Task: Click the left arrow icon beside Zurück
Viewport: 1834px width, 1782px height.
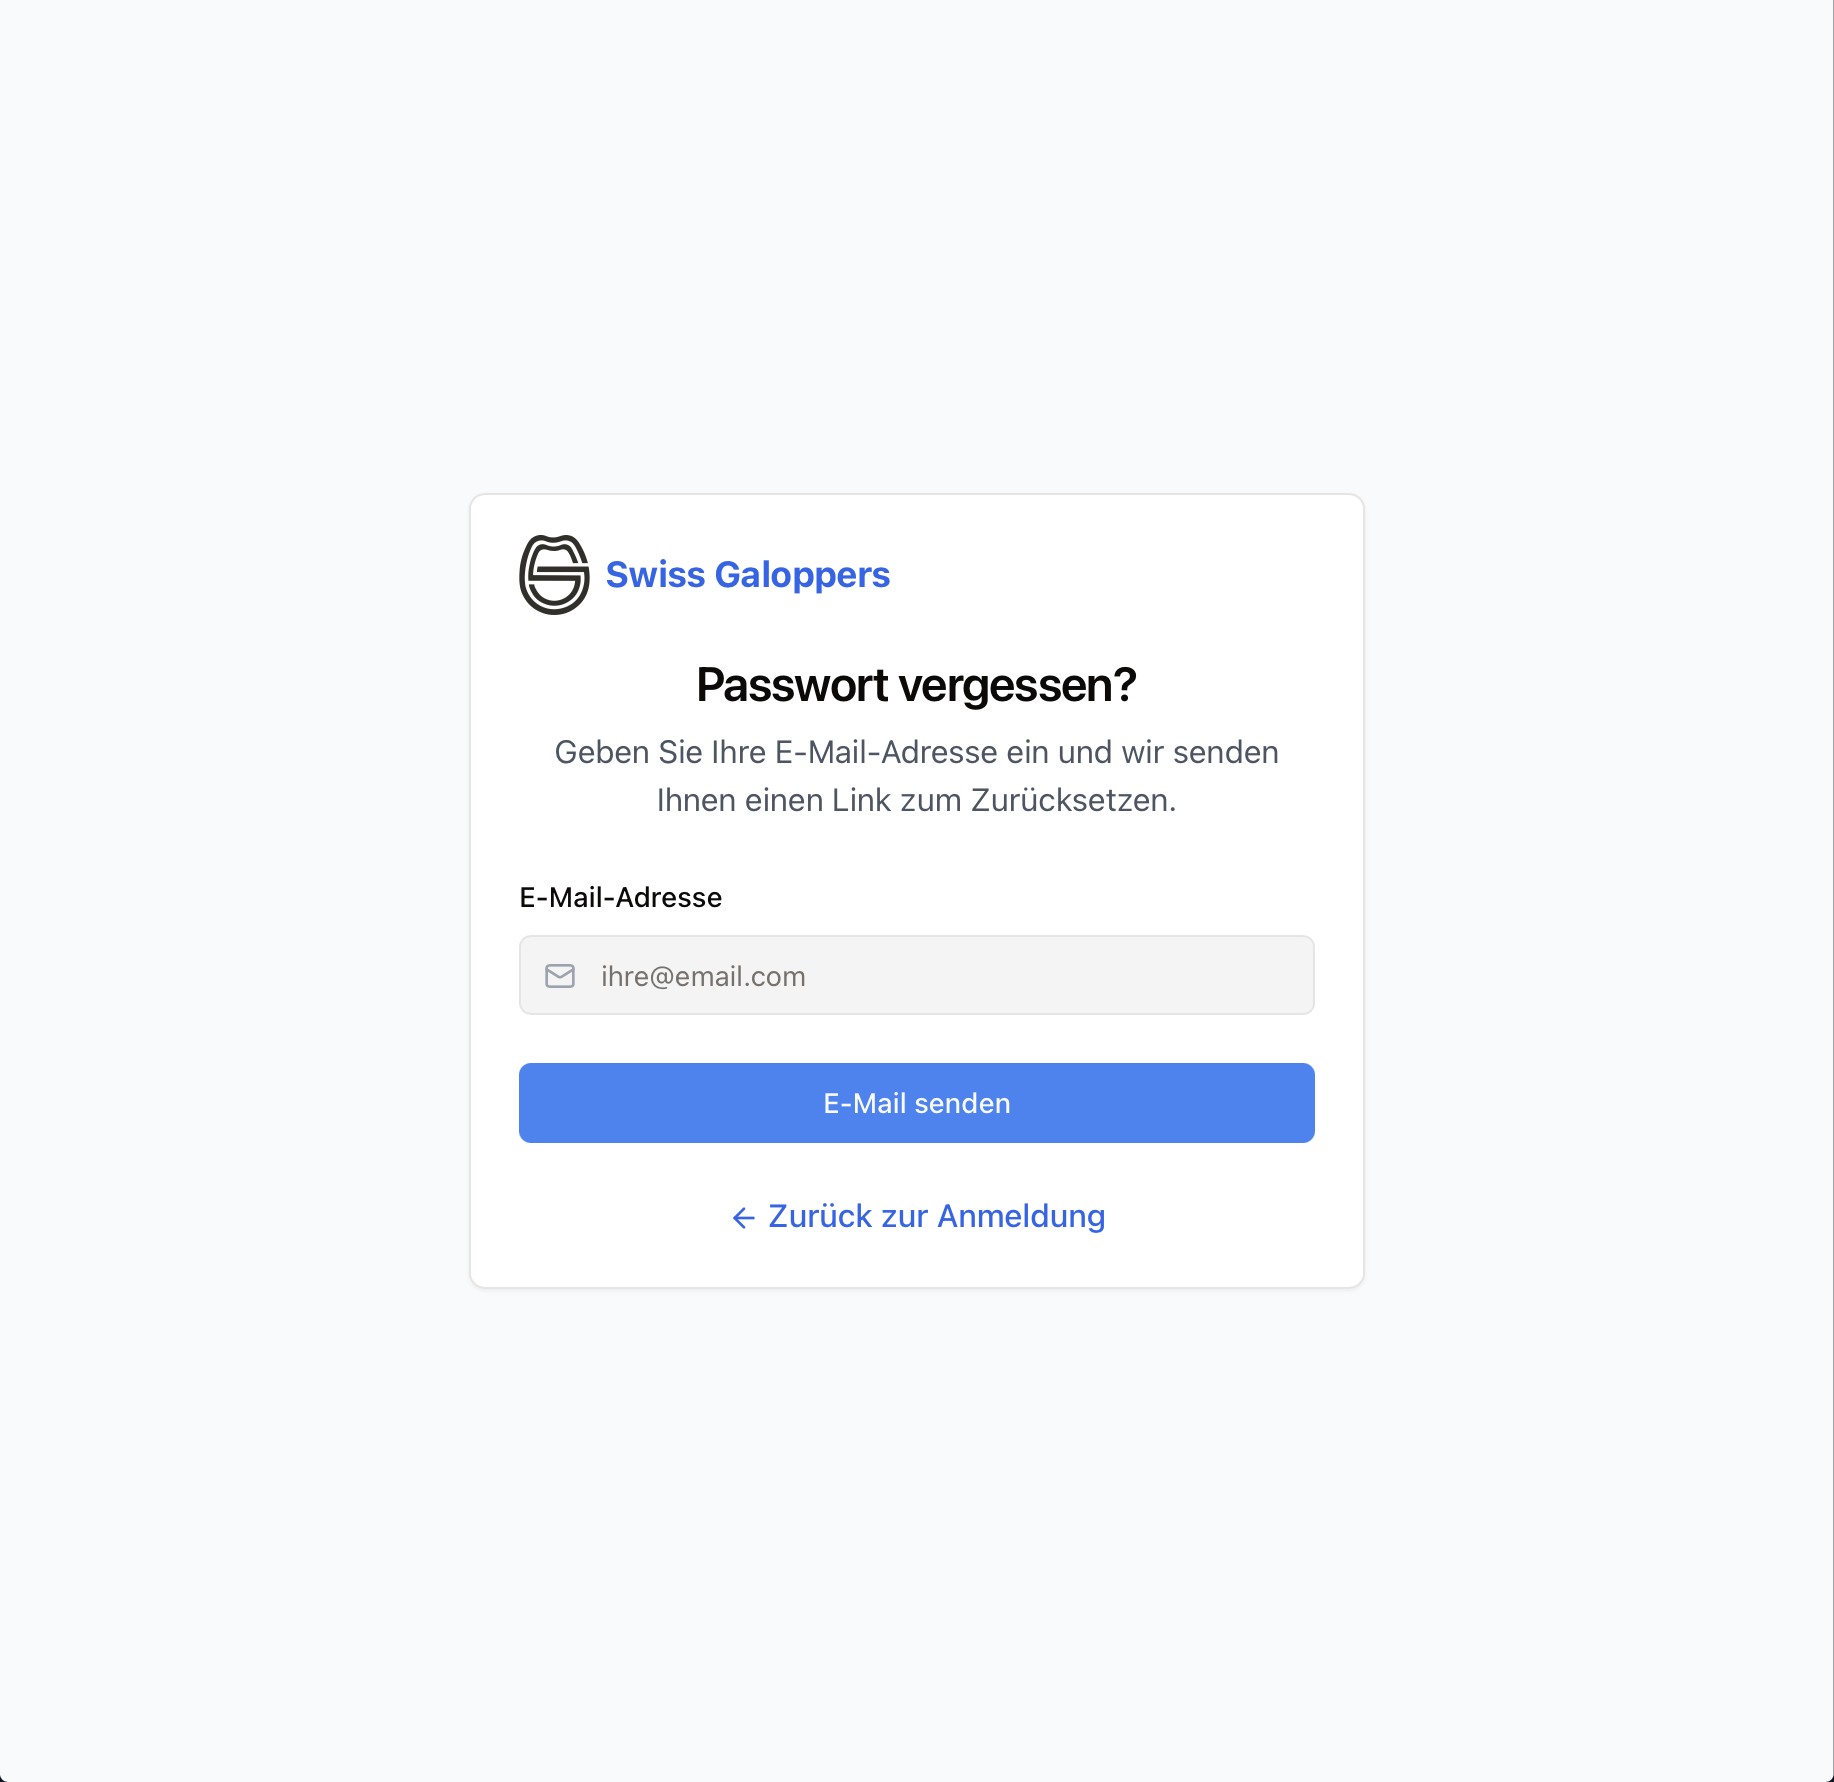Action: 743,1217
